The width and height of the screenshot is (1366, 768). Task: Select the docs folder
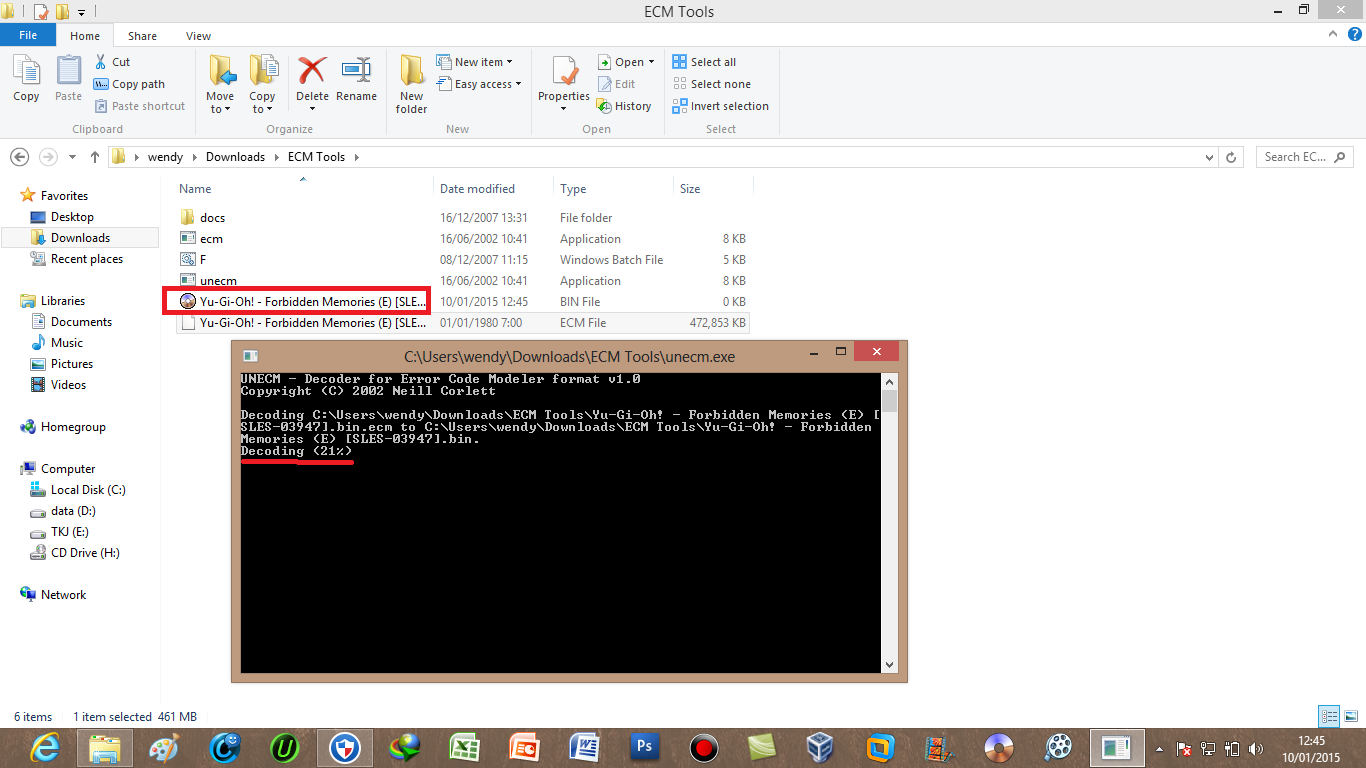pyautogui.click(x=462, y=217)
